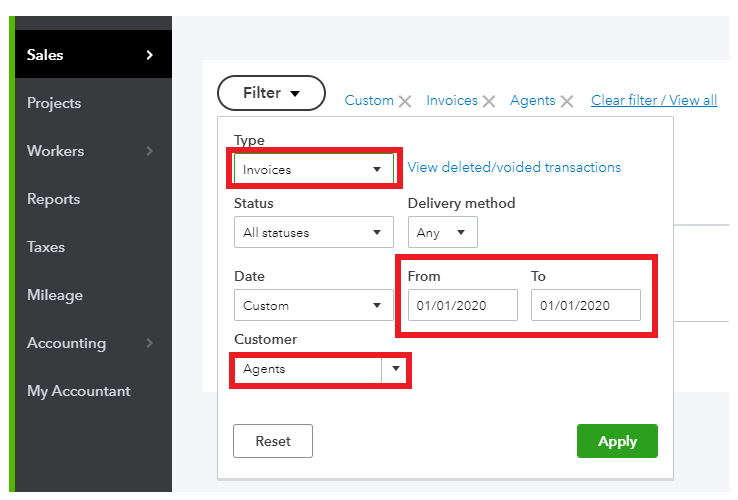This screenshot has height=500, width=738.
Task: Click the Apply button
Action: pos(617,441)
